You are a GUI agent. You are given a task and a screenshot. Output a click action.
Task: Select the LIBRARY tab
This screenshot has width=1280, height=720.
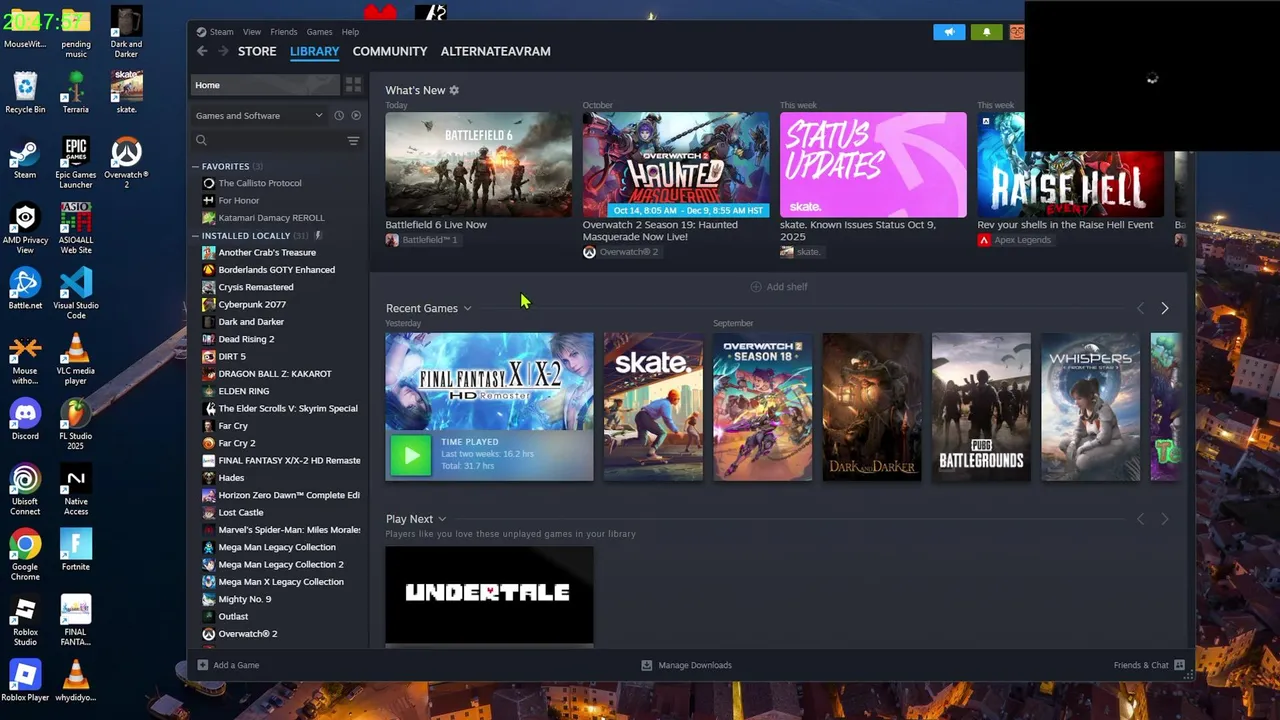tap(315, 51)
